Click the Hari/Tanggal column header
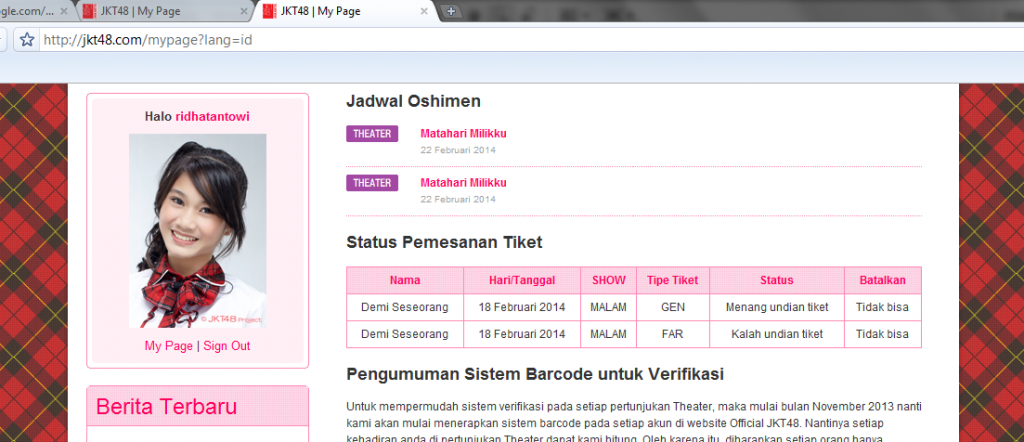Screen dimensions: 1024x442 pos(522,281)
